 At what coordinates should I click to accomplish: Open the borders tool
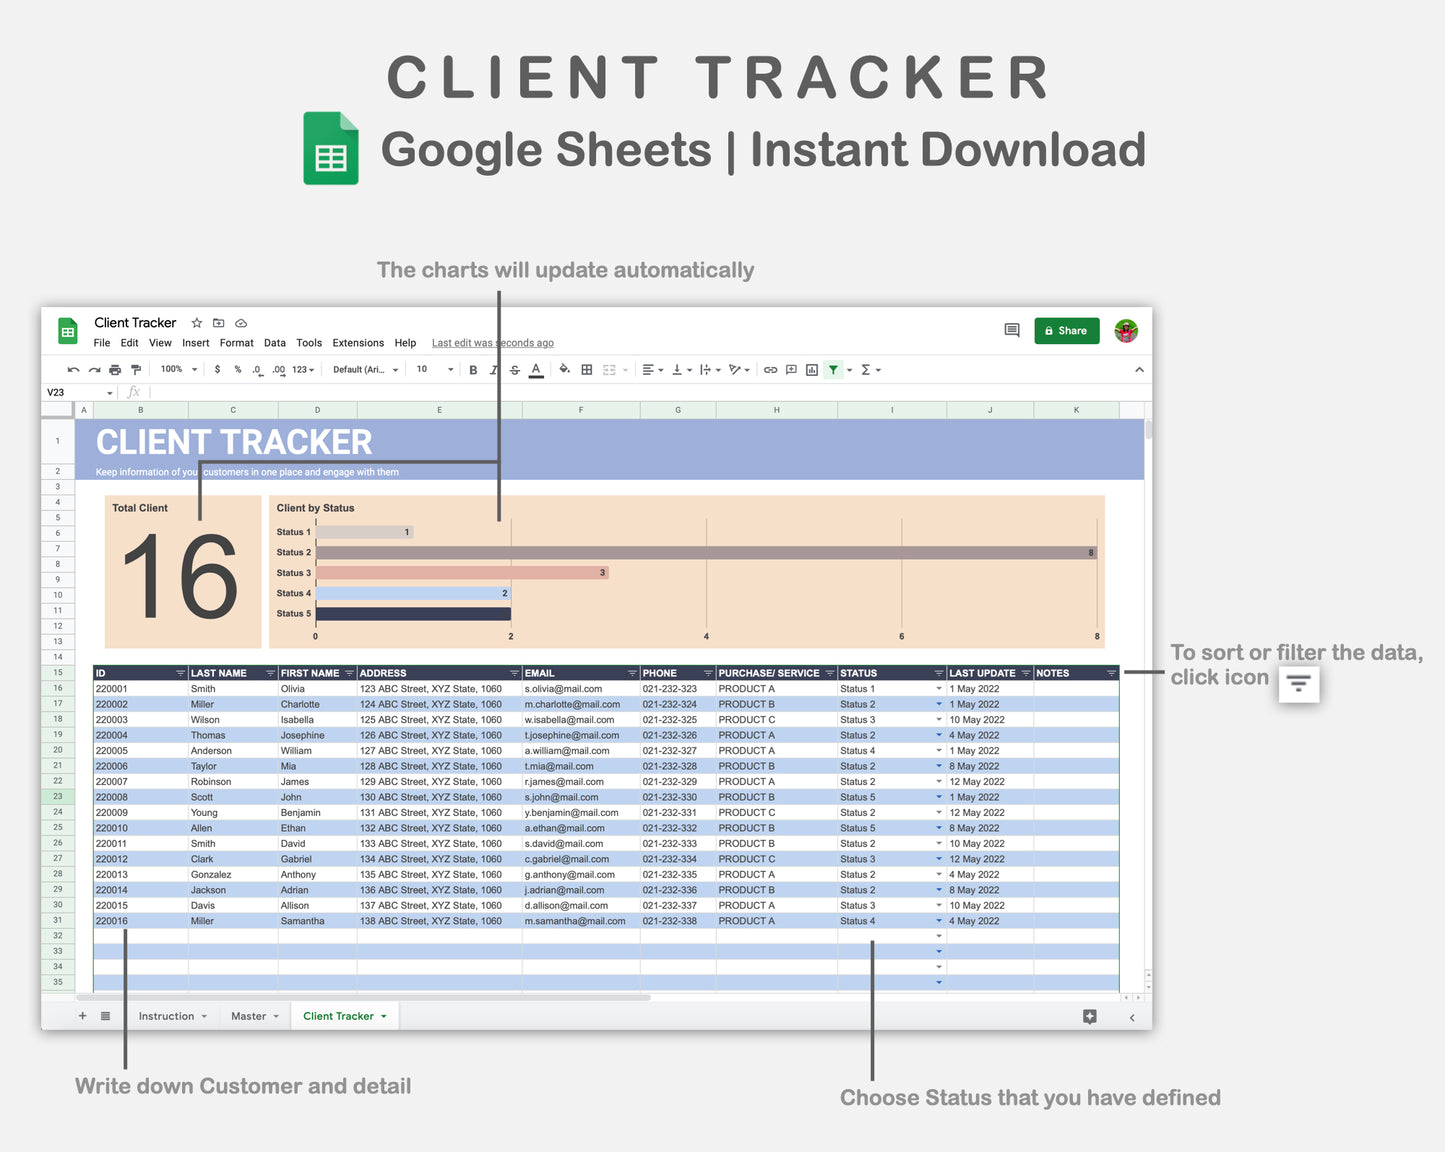tap(586, 369)
